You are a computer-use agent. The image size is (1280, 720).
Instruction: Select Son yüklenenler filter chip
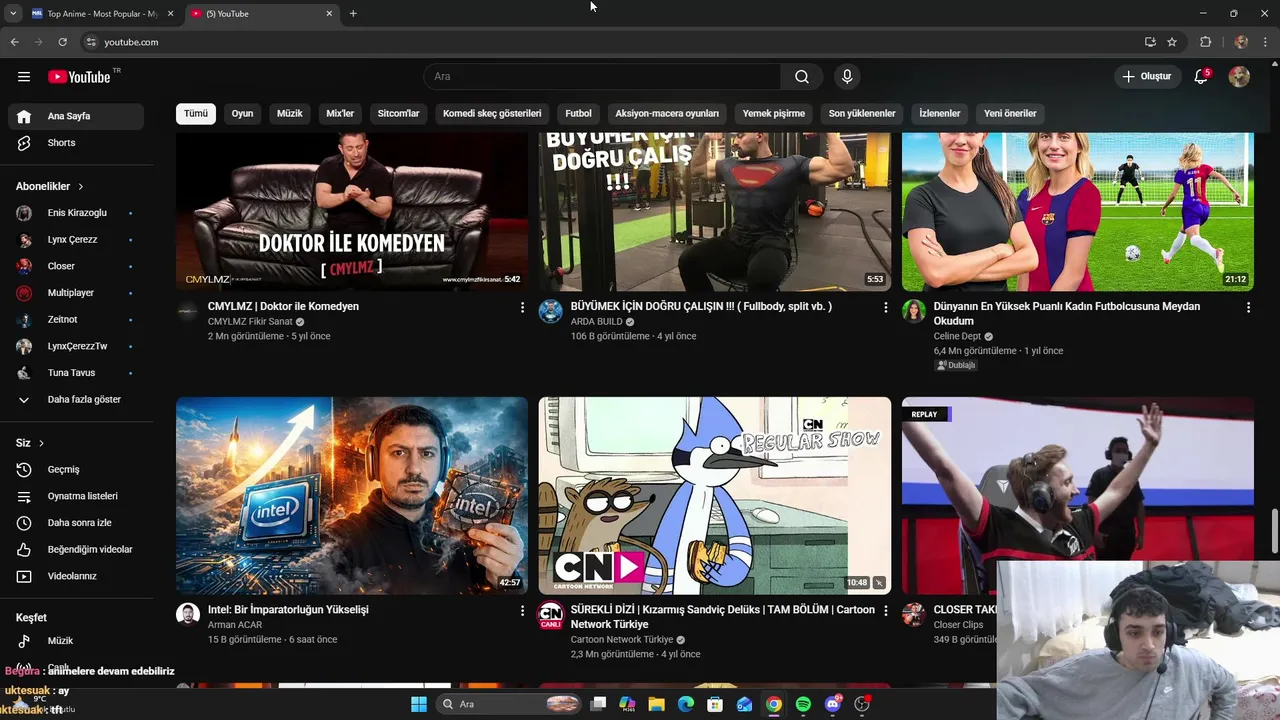pyautogui.click(x=862, y=114)
